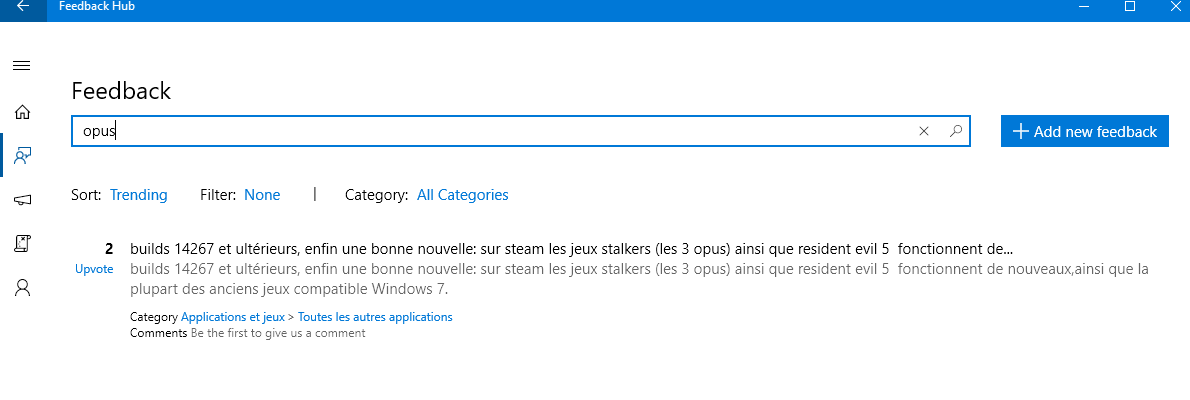Open the Applications et jeux category link
This screenshot has width=1190, height=400.
click(x=233, y=317)
